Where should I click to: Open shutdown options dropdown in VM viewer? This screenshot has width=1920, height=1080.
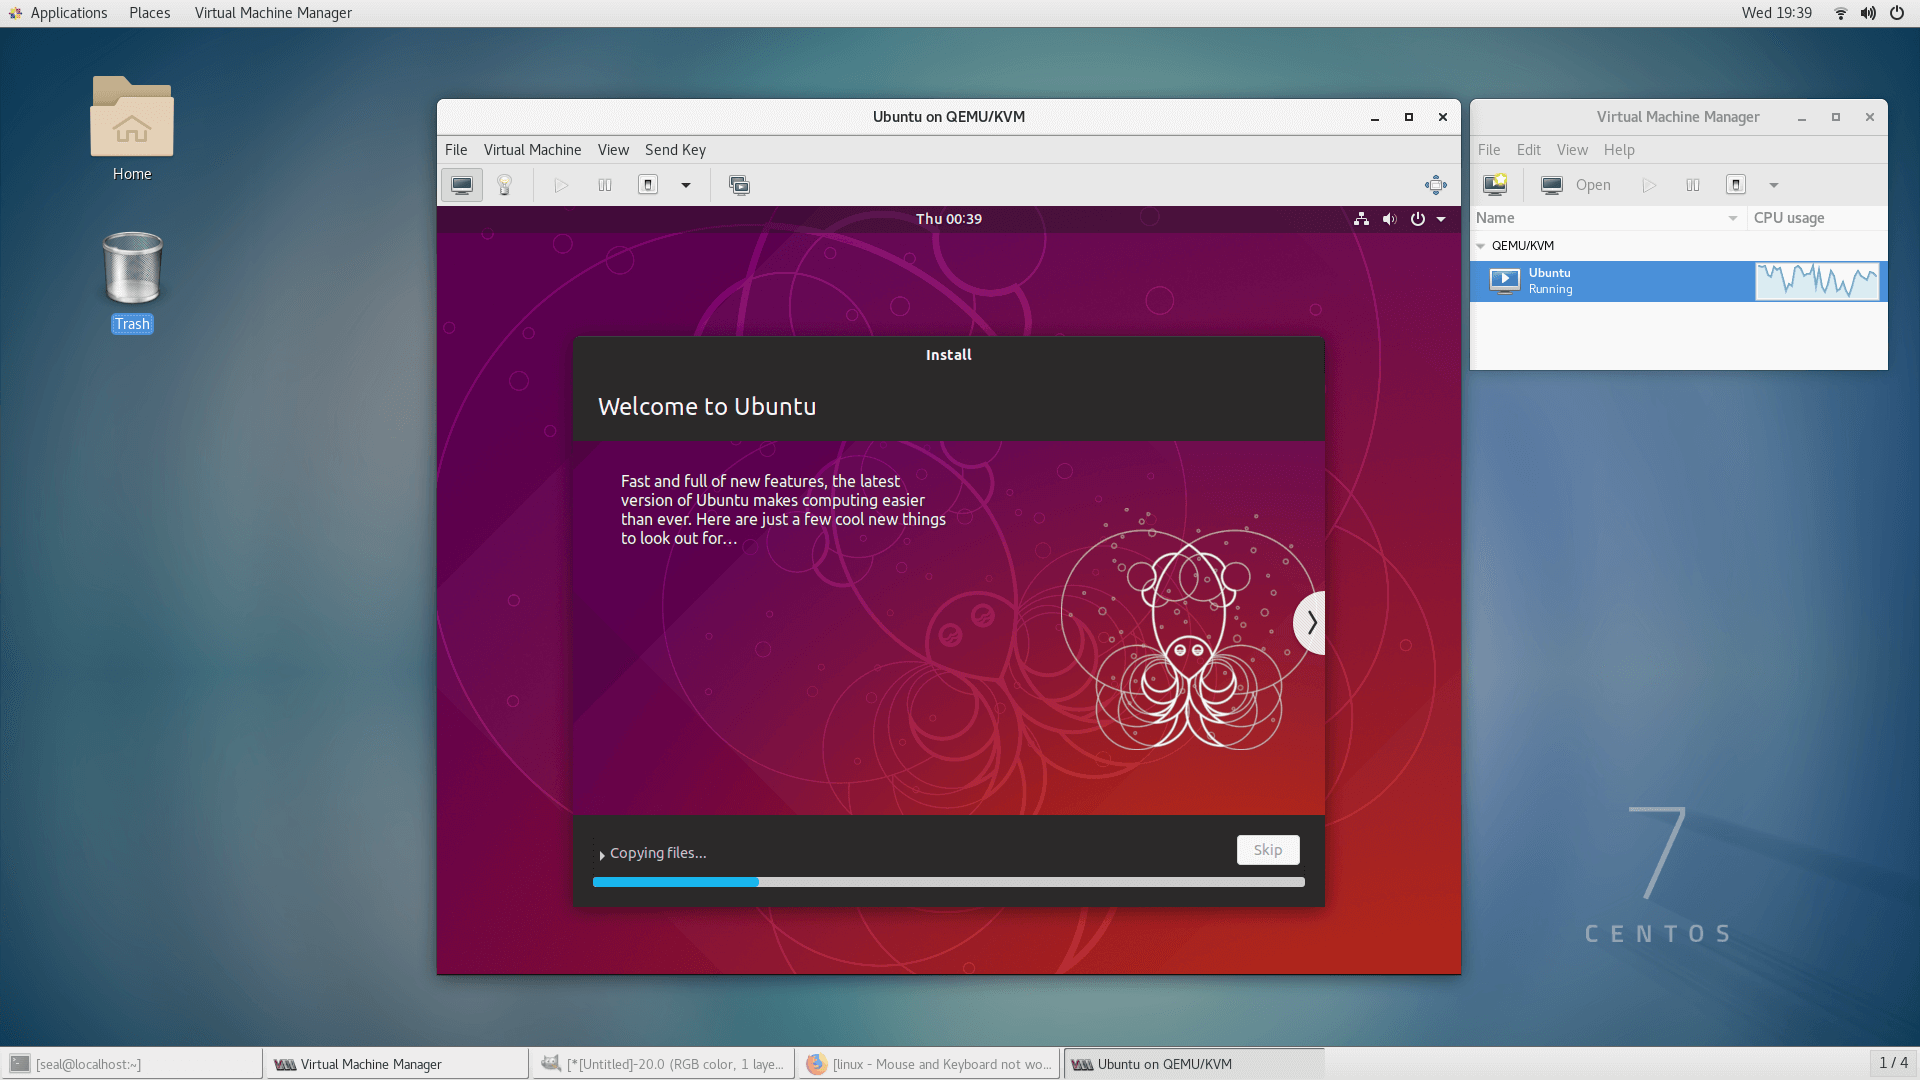(x=686, y=185)
